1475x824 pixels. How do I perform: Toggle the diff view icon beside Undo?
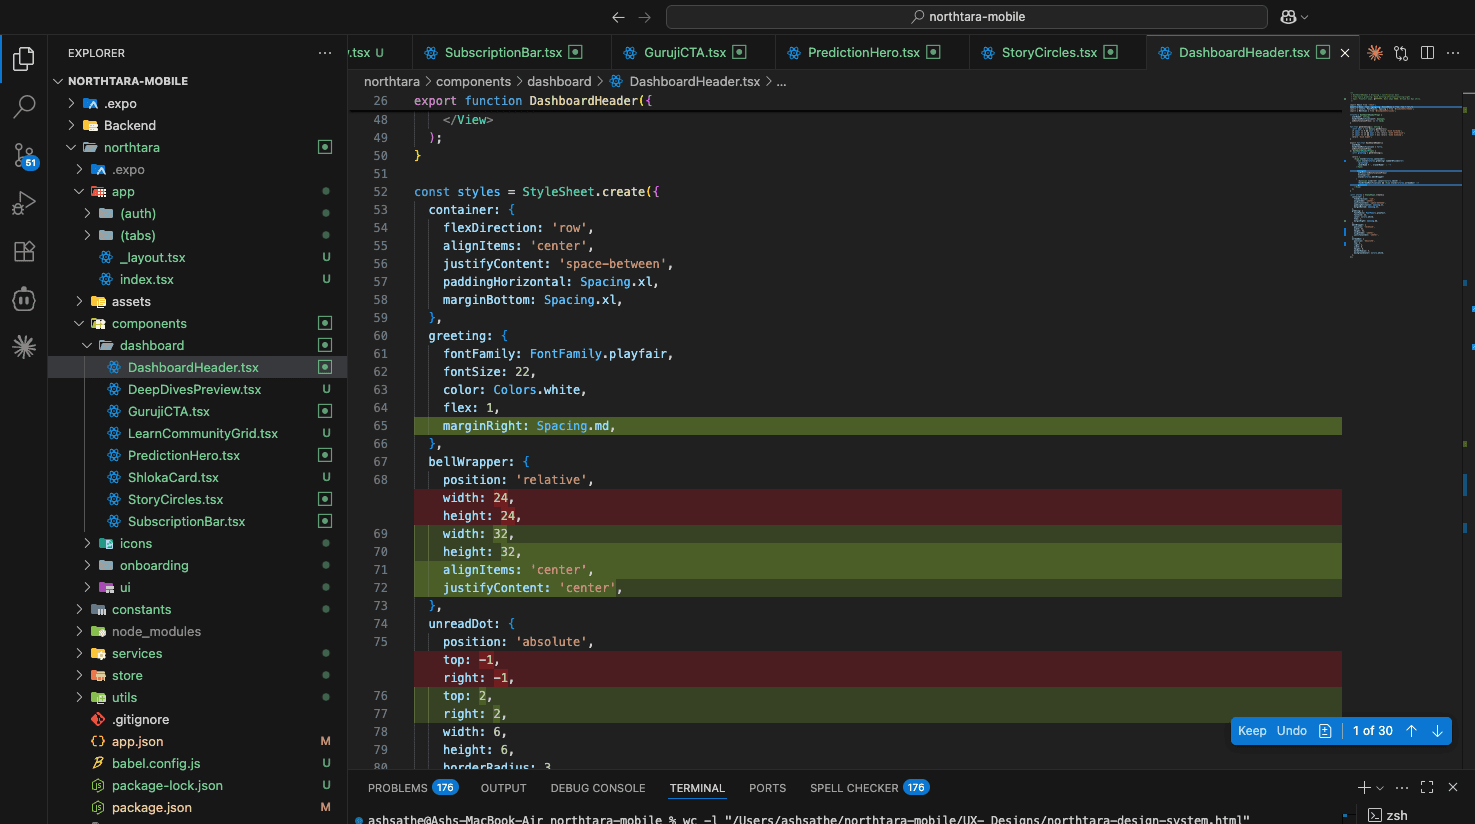tap(1325, 731)
